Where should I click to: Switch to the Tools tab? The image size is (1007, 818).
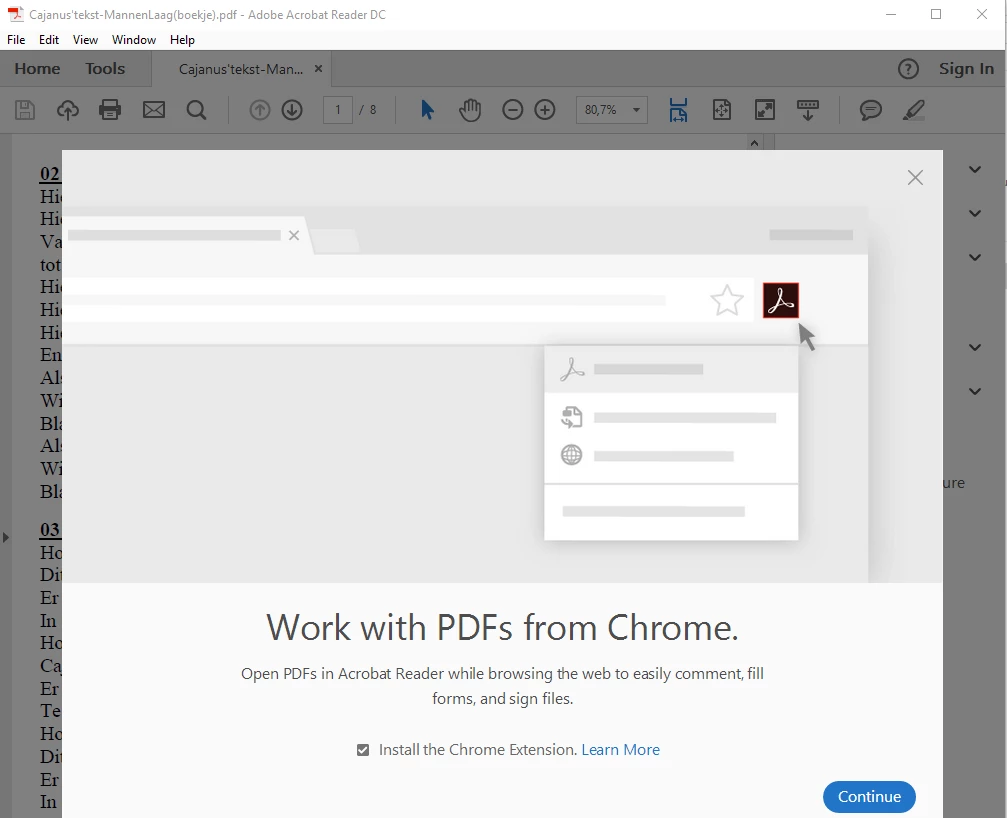click(x=105, y=69)
